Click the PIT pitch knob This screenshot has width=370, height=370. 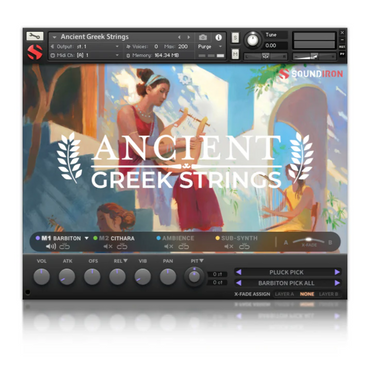click(194, 277)
